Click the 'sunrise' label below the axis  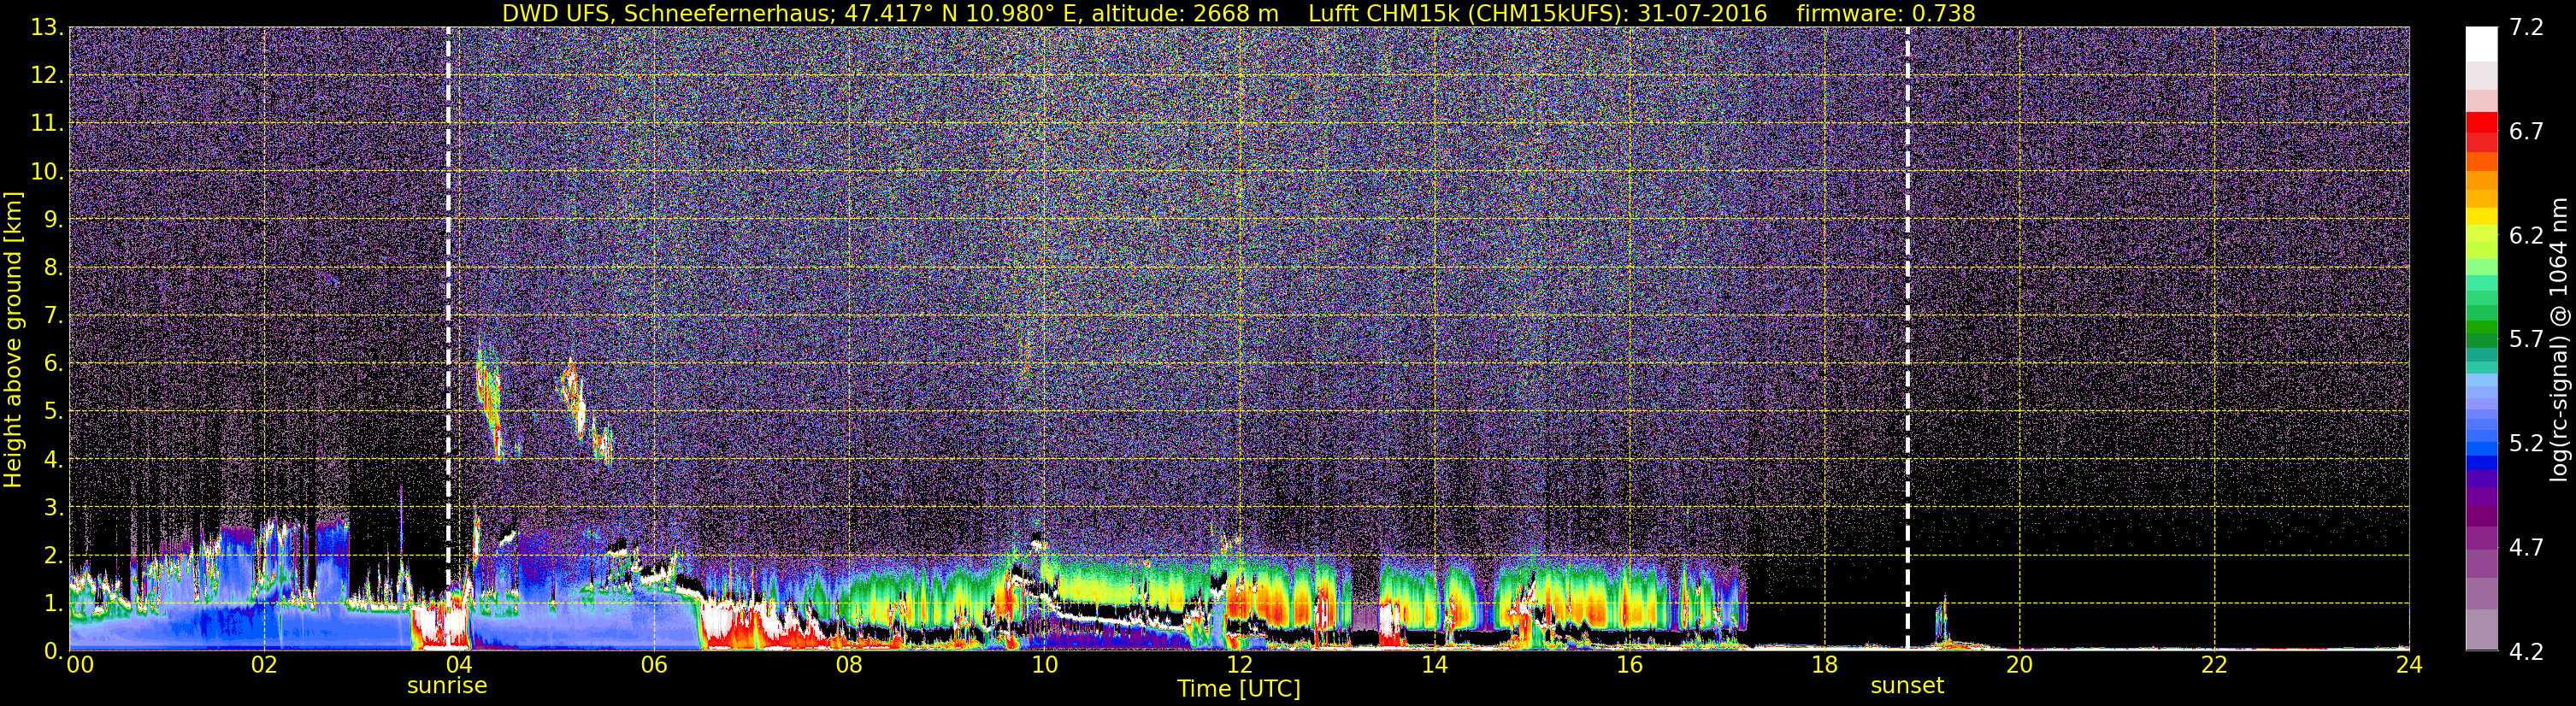click(x=447, y=686)
